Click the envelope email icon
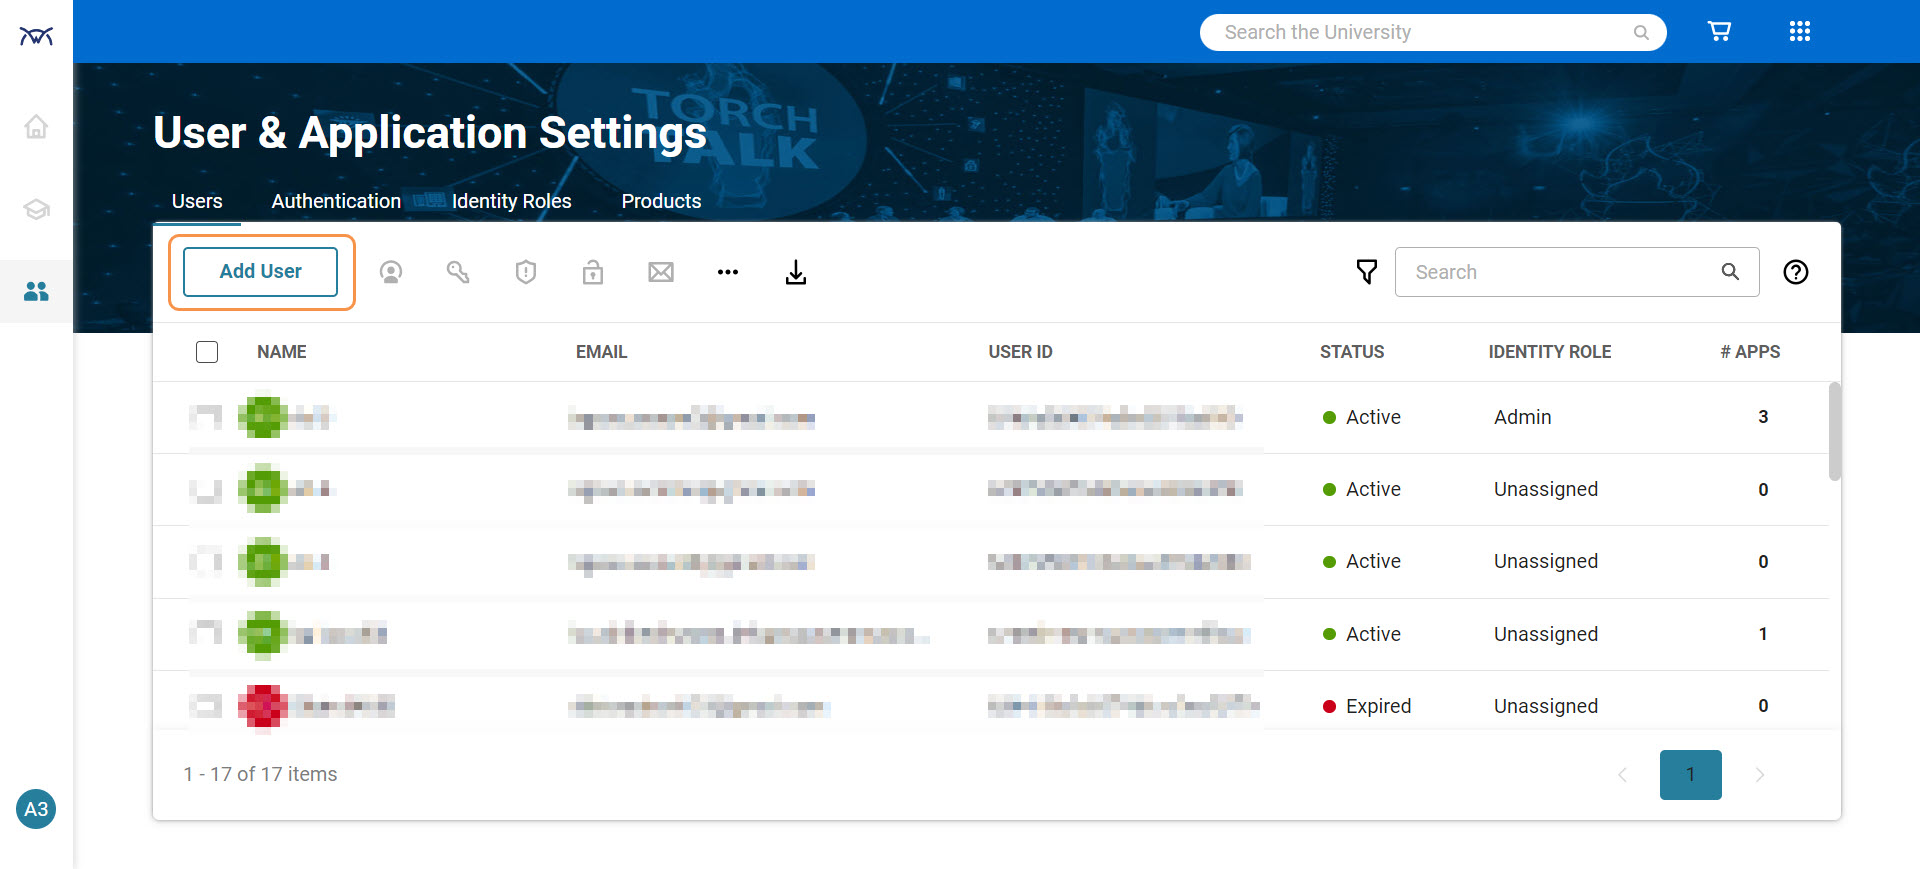 [x=661, y=272]
